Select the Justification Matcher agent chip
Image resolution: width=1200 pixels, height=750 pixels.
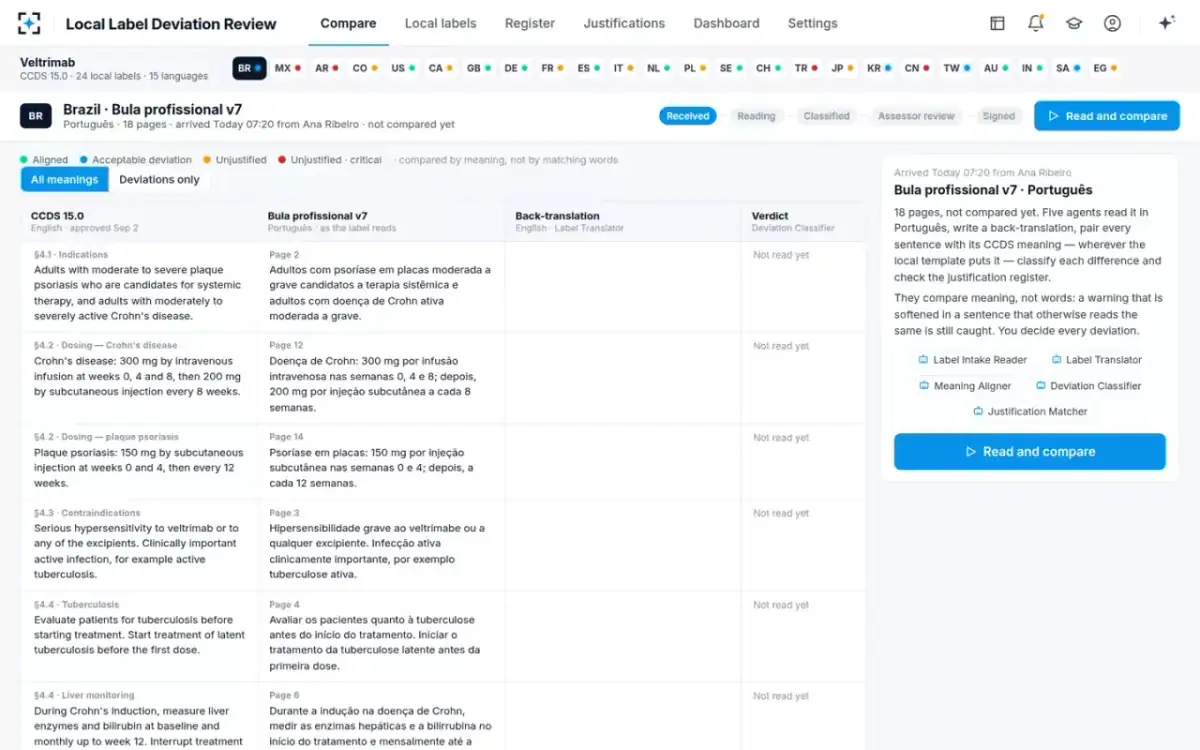[1030, 412]
